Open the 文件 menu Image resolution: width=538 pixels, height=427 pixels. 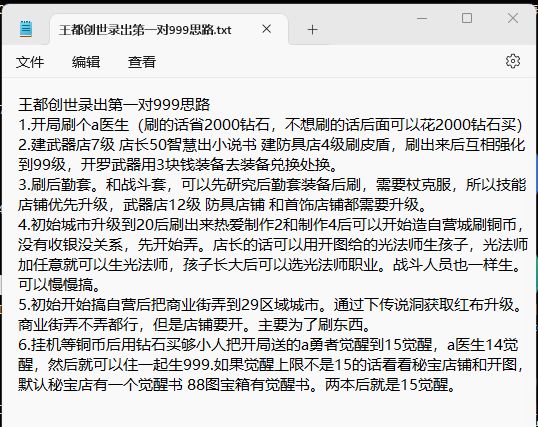tap(30, 62)
